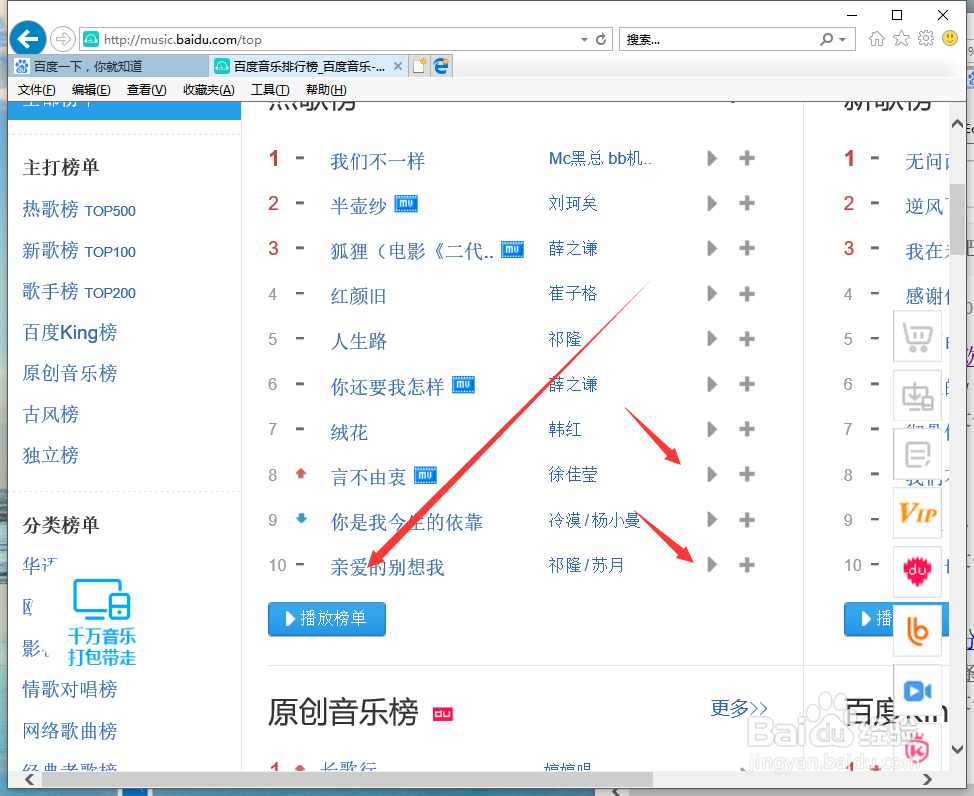Click the 千万音乐打包带走 promo
974x796 pixels.
tap(101, 622)
